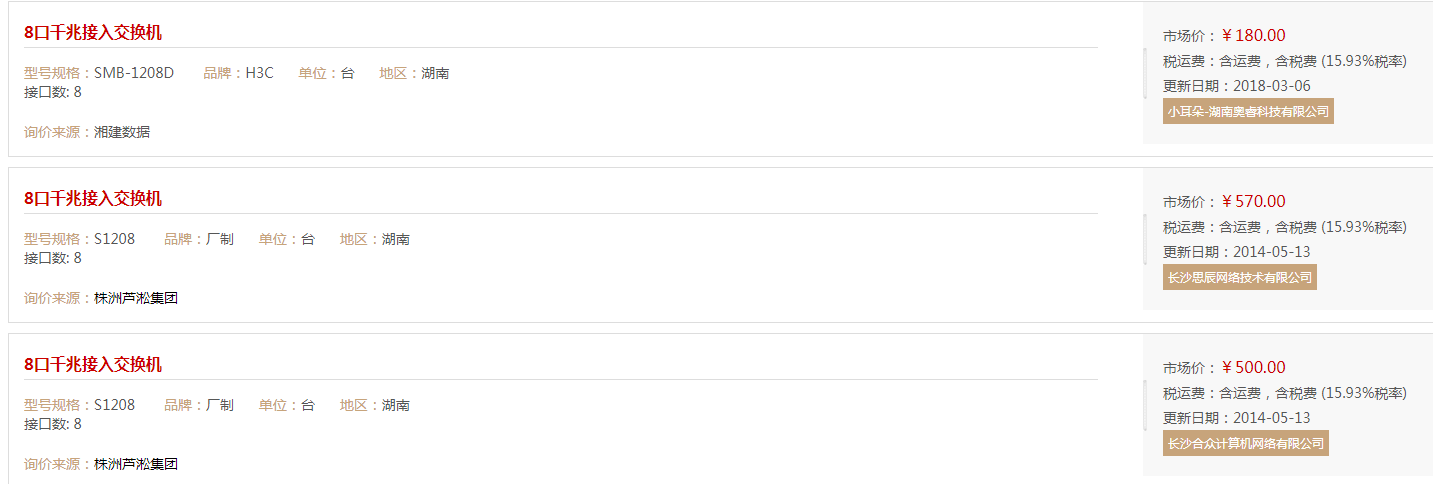Click the third listing's price panel scrollbar handle
The width and height of the screenshot is (1433, 484).
point(1145,405)
